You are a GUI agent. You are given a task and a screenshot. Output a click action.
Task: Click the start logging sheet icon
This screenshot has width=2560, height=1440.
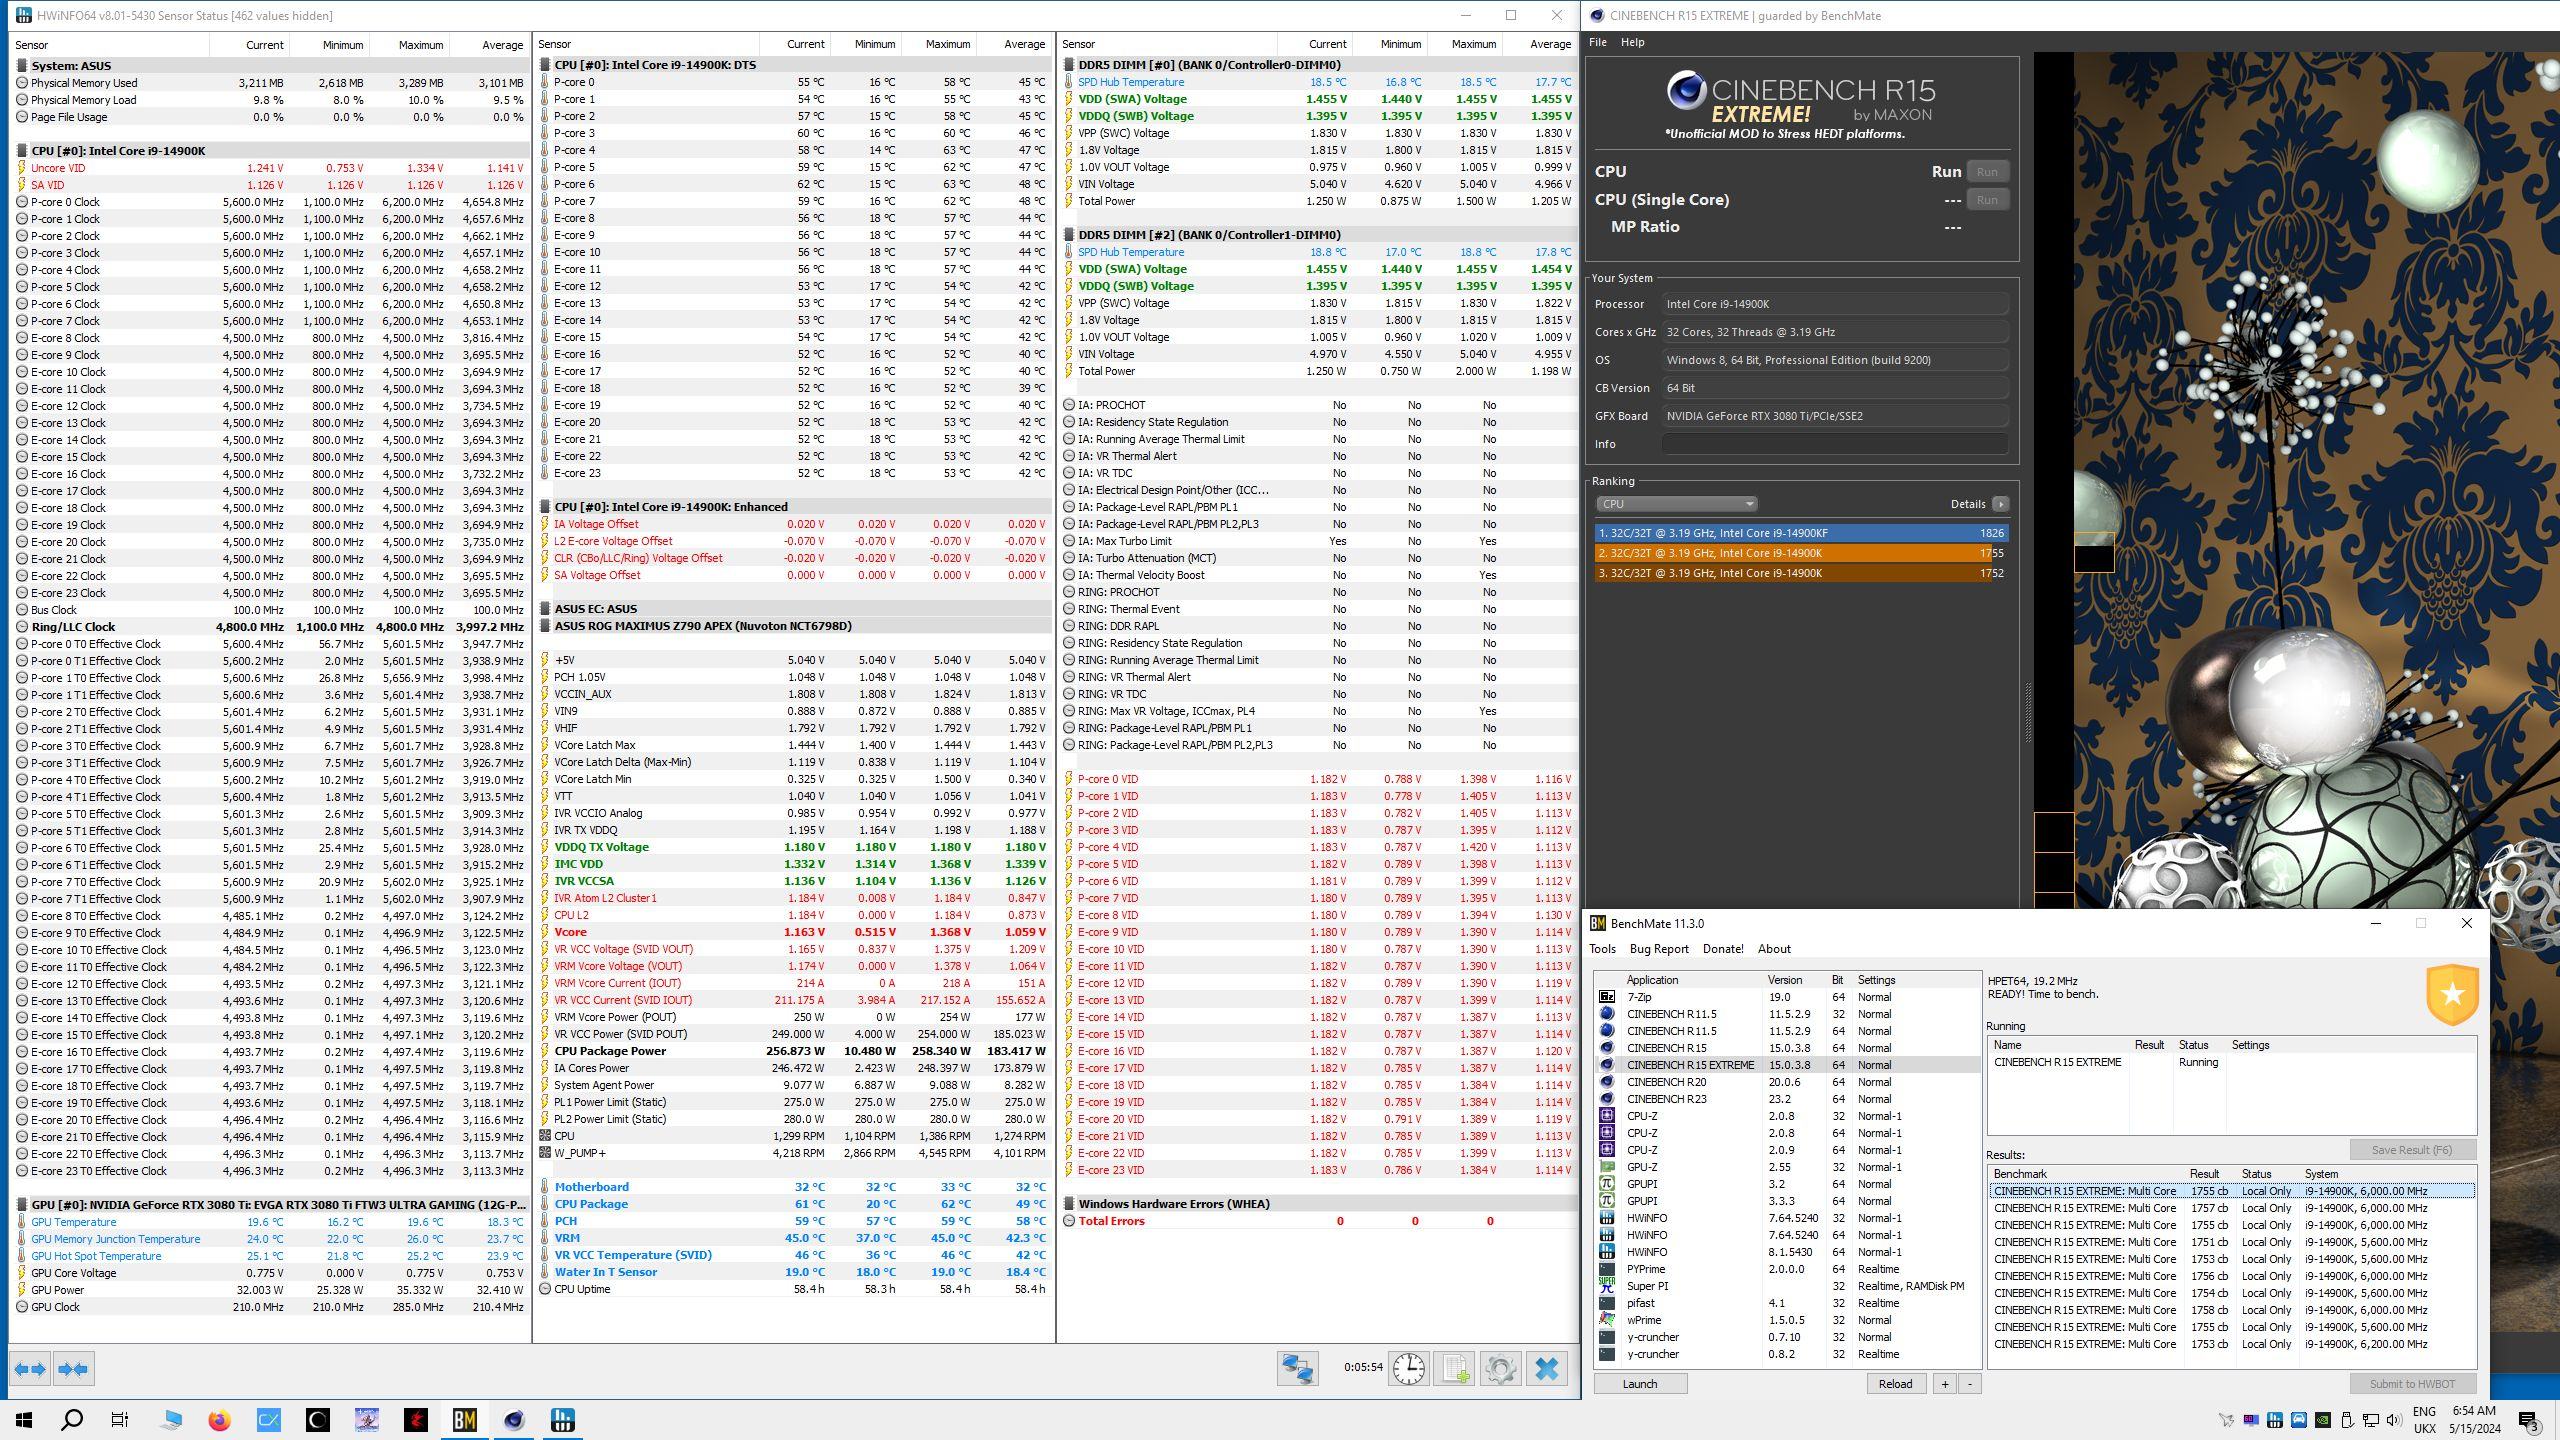click(1455, 1369)
